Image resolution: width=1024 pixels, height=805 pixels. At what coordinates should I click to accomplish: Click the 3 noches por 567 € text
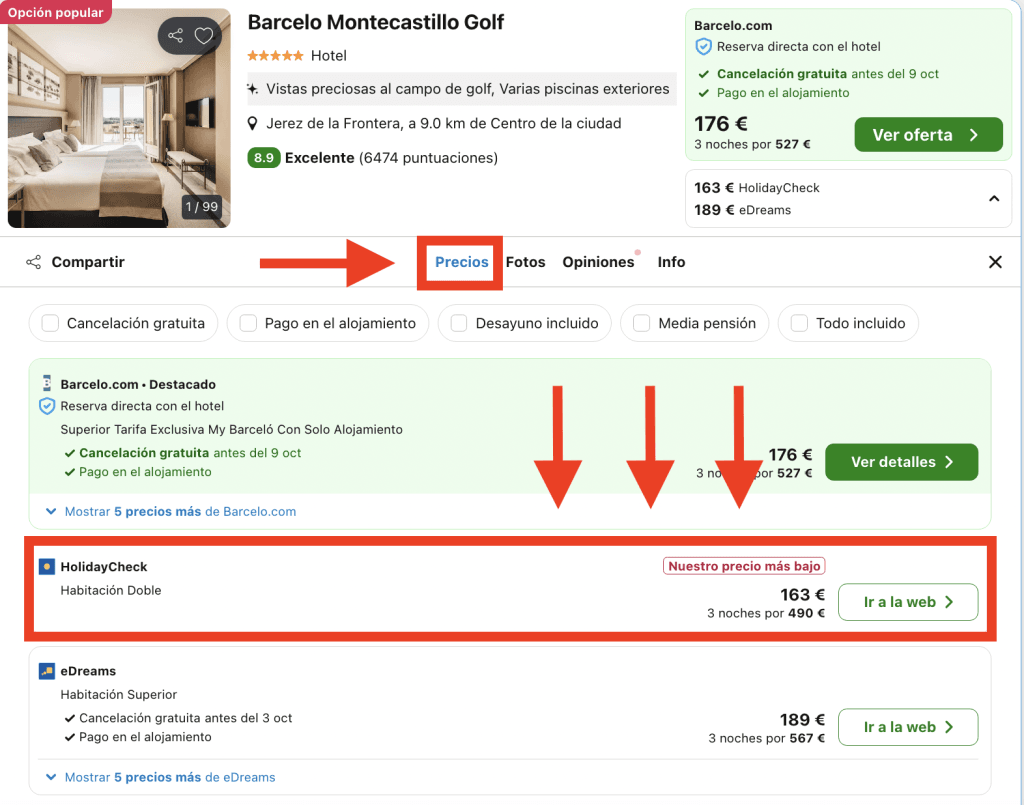click(767, 738)
